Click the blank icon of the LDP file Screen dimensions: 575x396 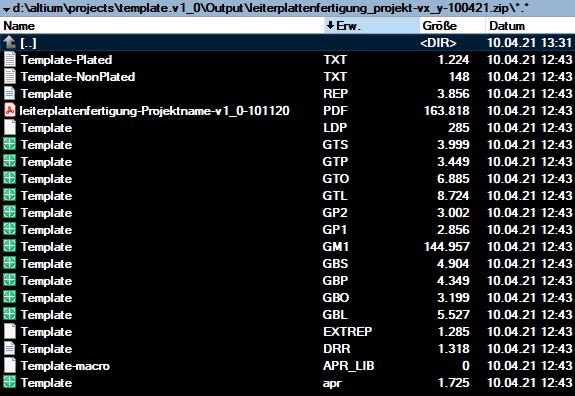pos(10,128)
